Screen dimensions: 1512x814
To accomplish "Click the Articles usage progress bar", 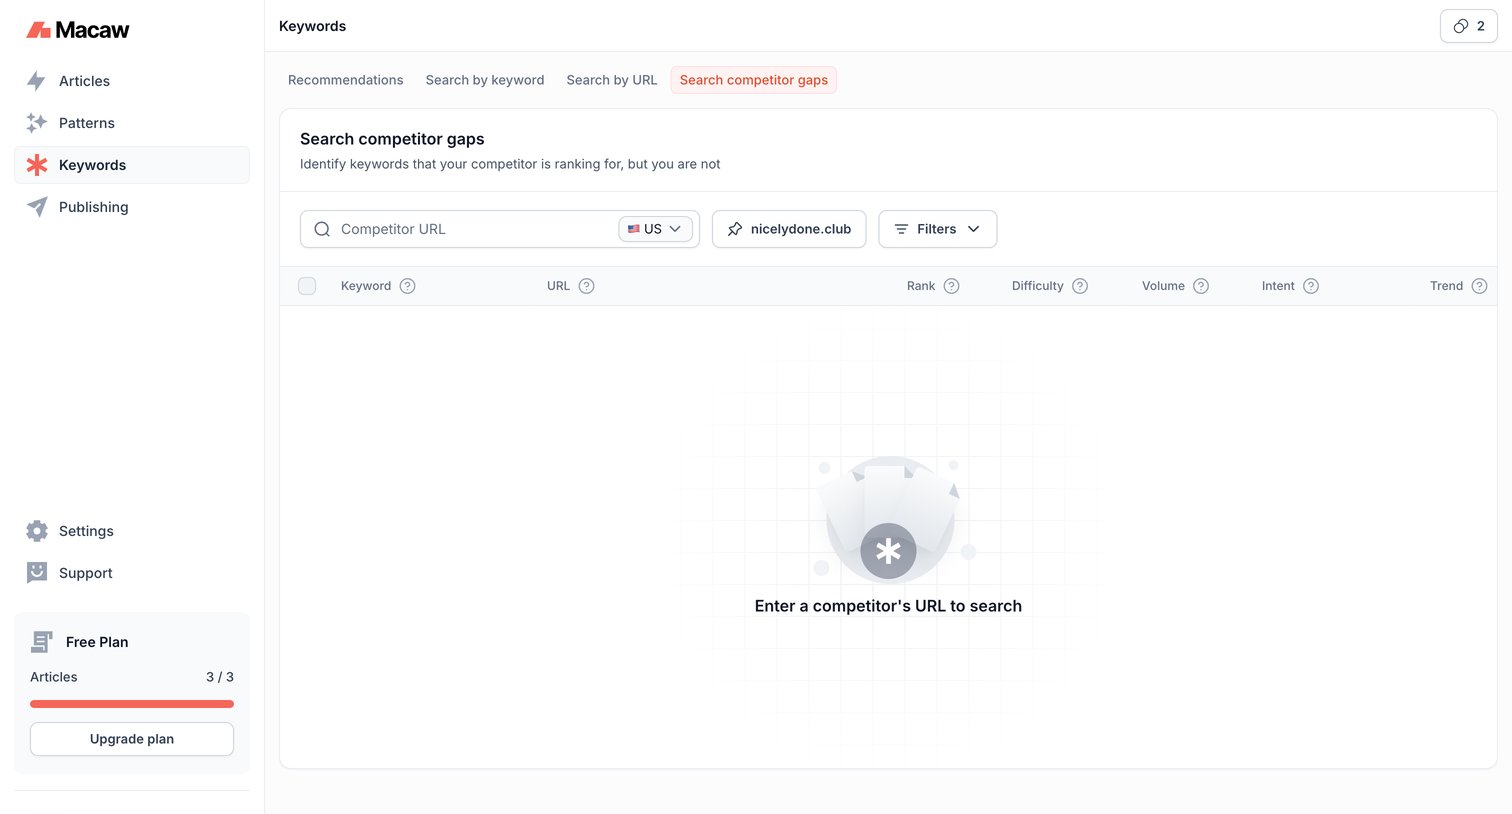I will coord(132,704).
